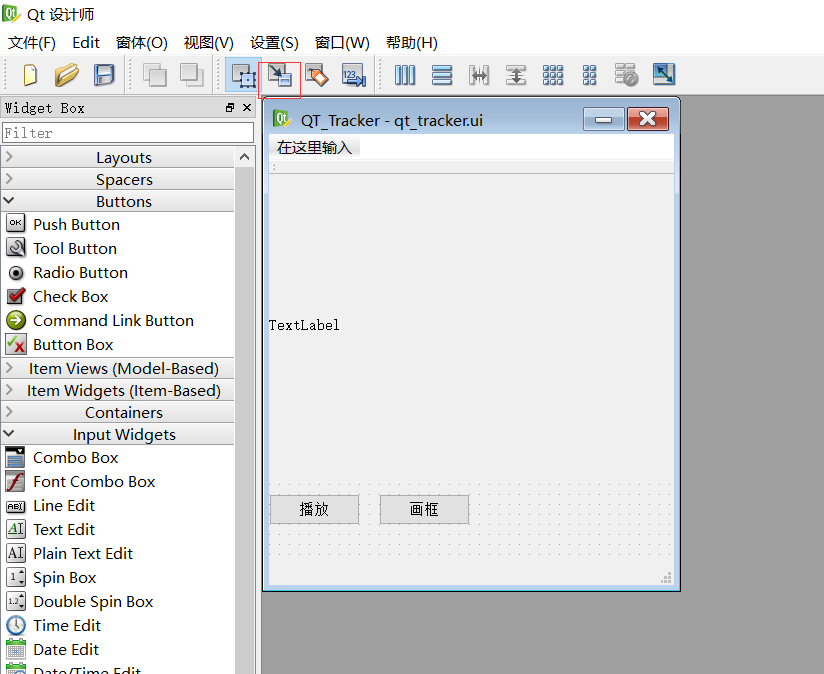
Task: Switch to Edit Tab Order mode
Action: (354, 75)
